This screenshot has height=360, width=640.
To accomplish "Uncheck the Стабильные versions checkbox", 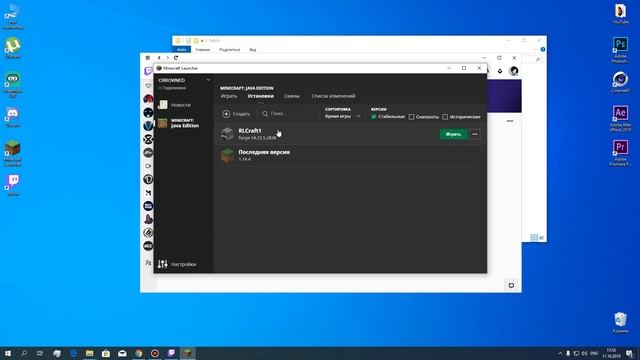I will click(374, 117).
